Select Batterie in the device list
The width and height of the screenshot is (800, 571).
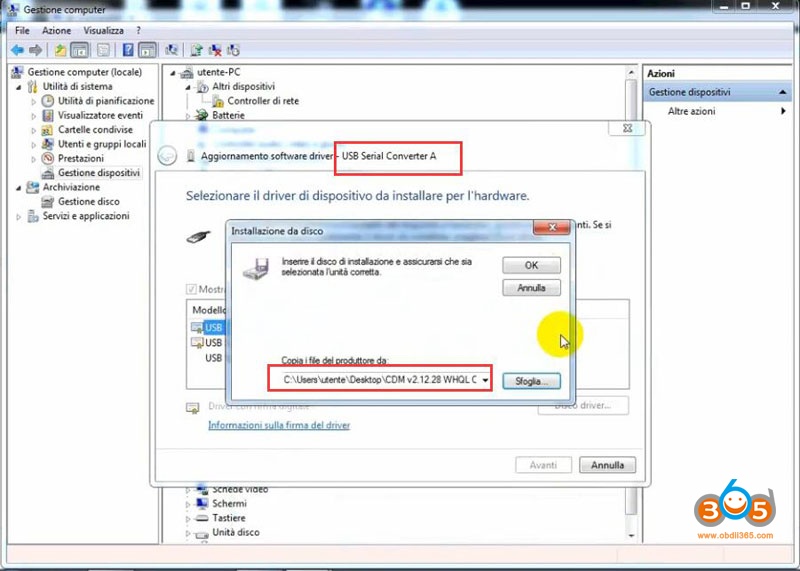[x=228, y=115]
